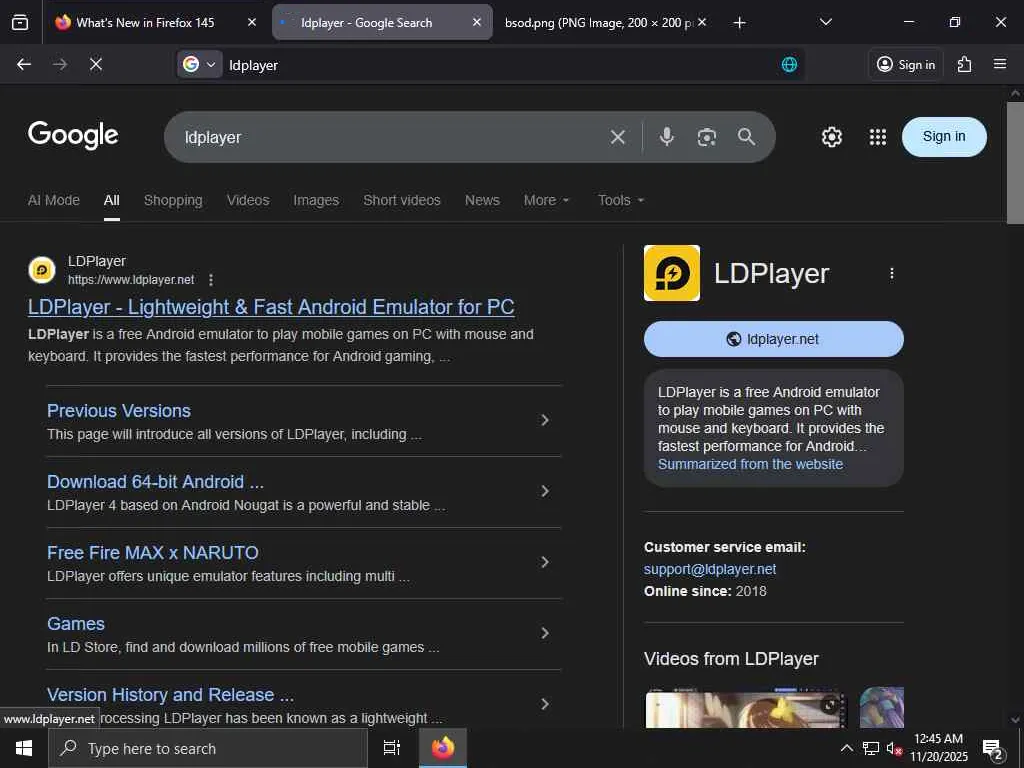Screen dimensions: 1024x768
Task: Select the Images results tab
Action: point(316,200)
